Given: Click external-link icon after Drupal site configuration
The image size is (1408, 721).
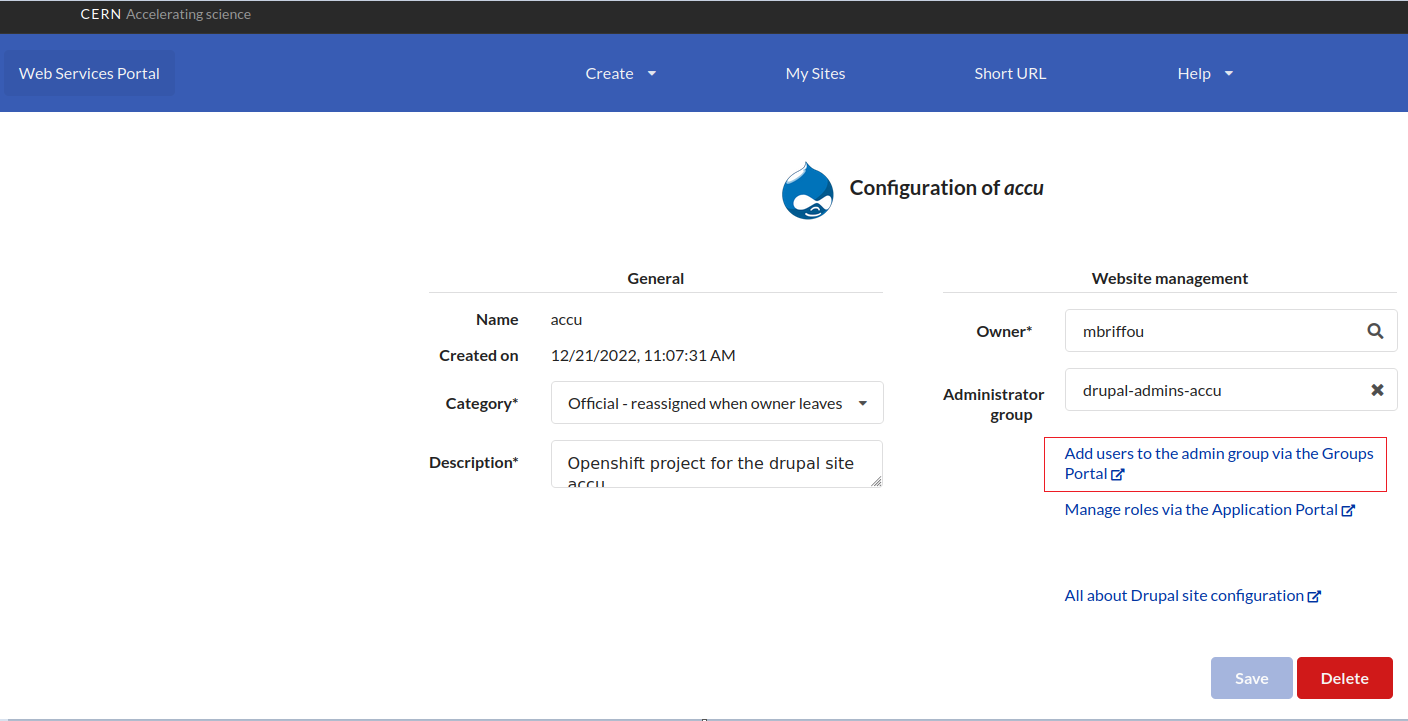Looking at the screenshot, I should click(1314, 596).
